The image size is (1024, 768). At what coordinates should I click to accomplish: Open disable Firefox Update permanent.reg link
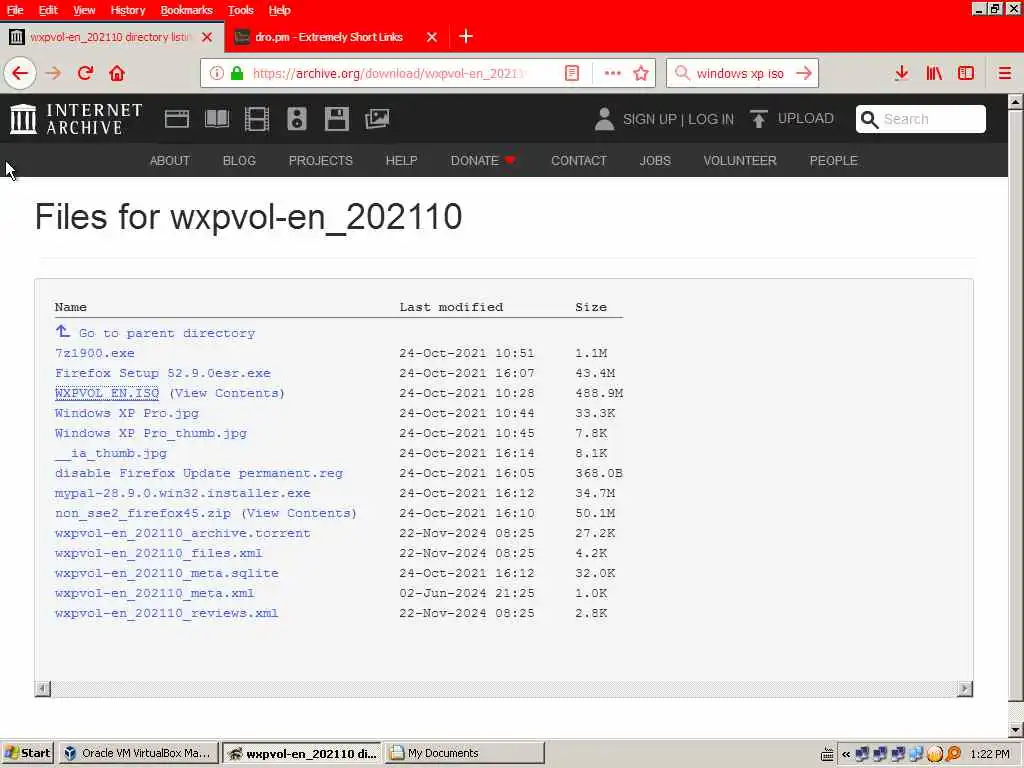point(199,473)
